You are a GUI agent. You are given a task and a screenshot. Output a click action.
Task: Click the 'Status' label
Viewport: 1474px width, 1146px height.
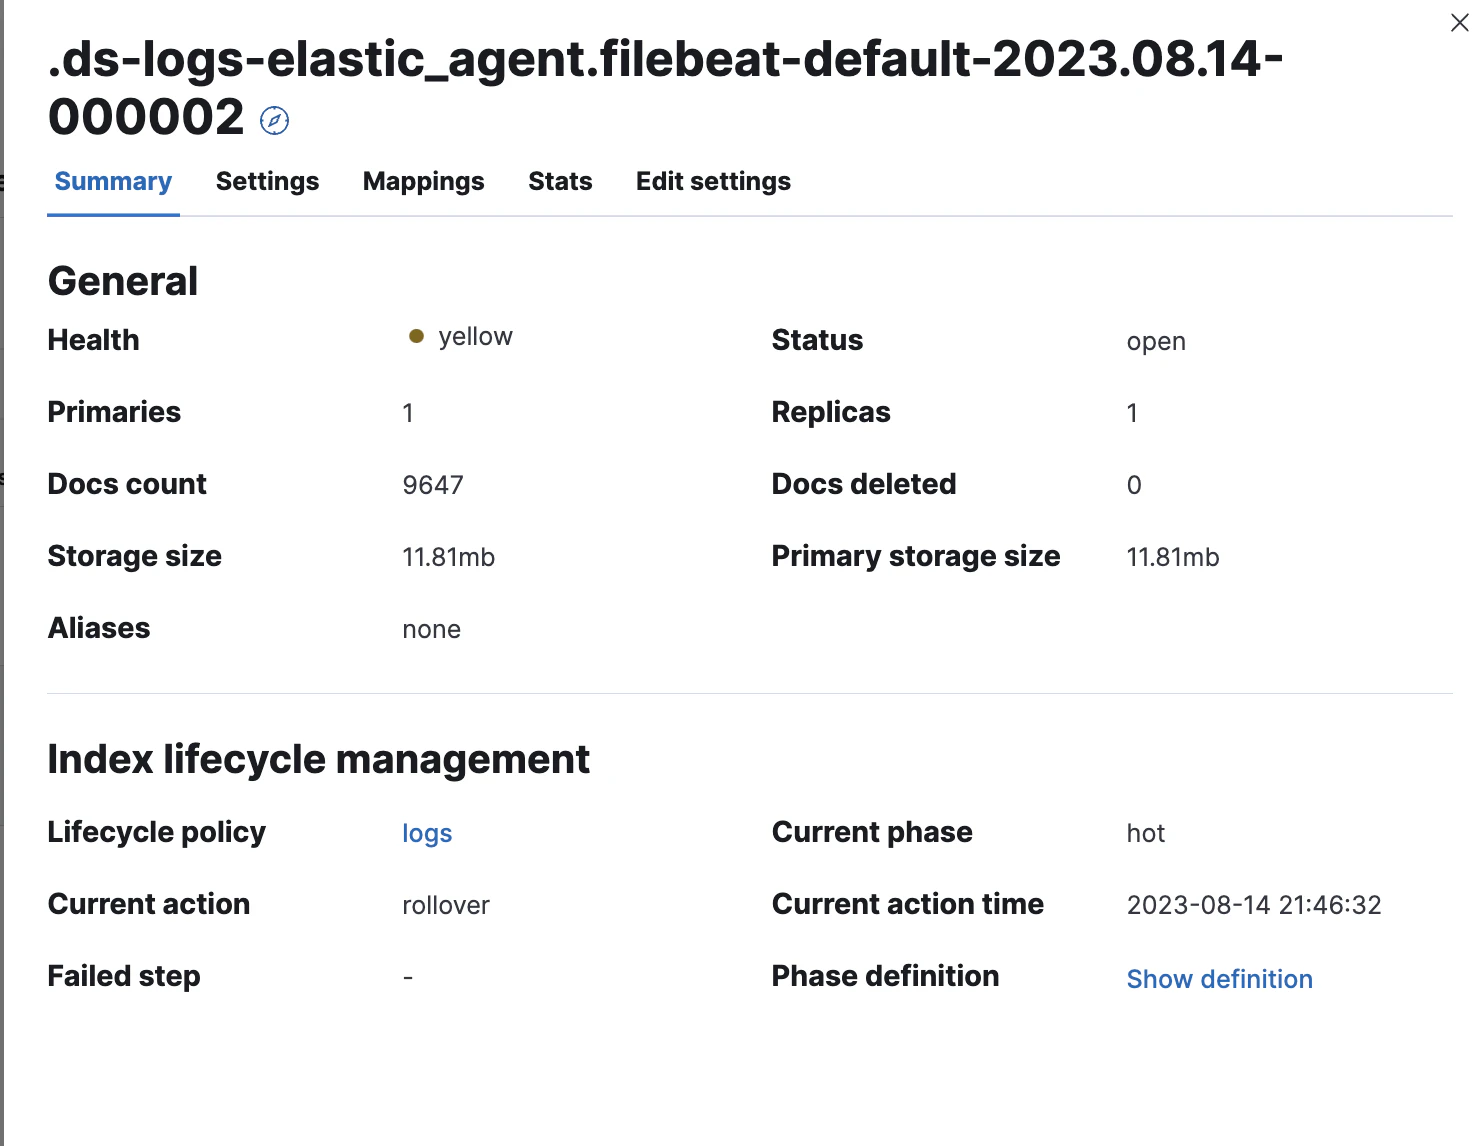click(817, 340)
